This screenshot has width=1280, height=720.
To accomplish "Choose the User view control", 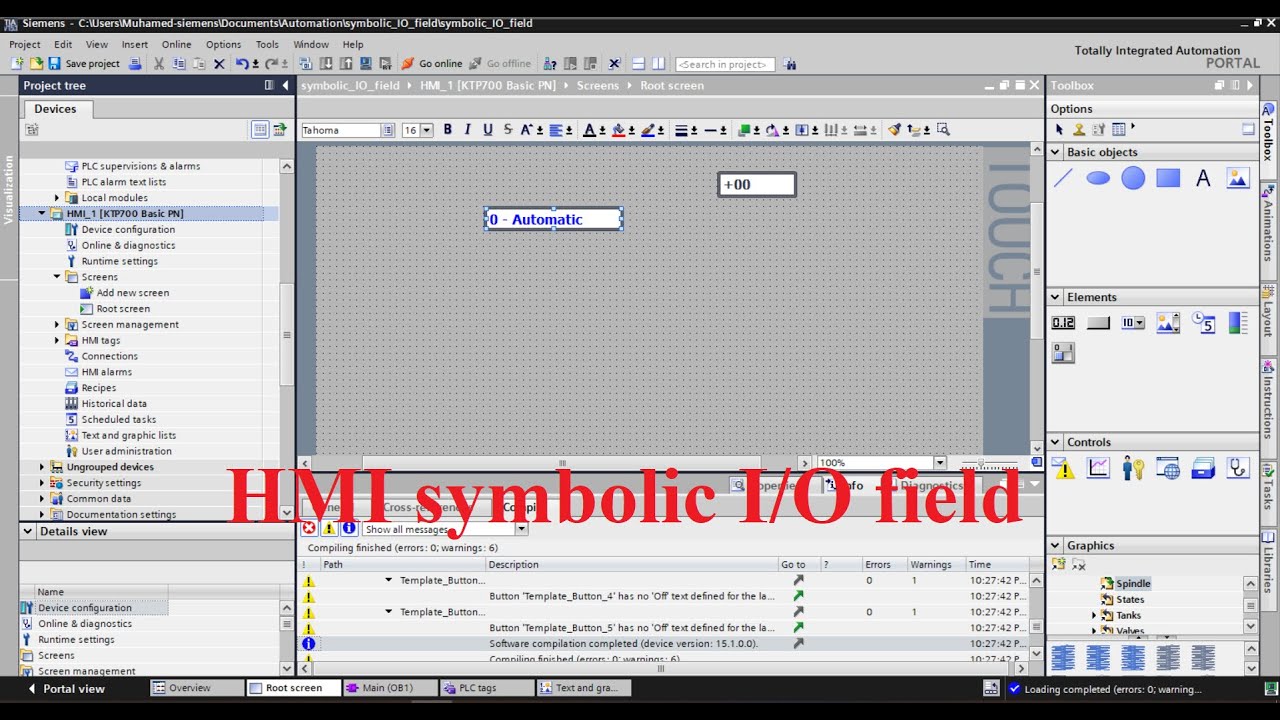I will (1133, 467).
